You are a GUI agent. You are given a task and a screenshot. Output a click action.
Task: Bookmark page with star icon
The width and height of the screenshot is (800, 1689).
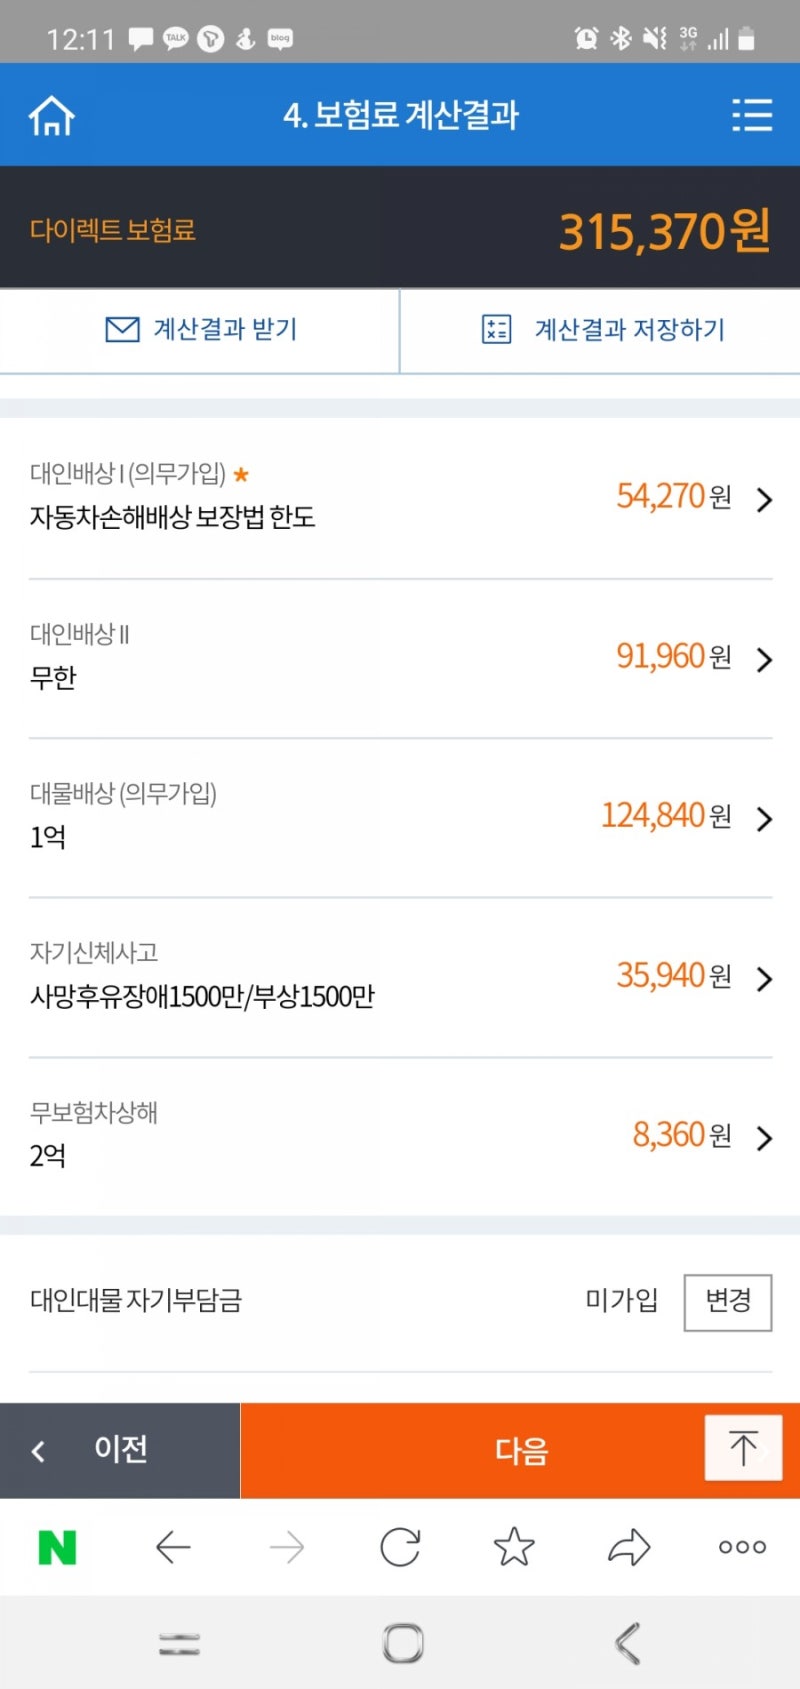point(514,1547)
